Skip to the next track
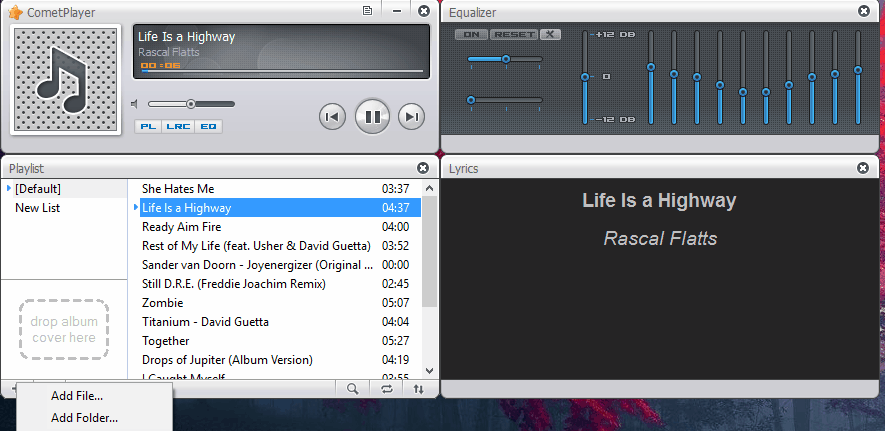This screenshot has height=431, width=885. pyautogui.click(x=411, y=117)
